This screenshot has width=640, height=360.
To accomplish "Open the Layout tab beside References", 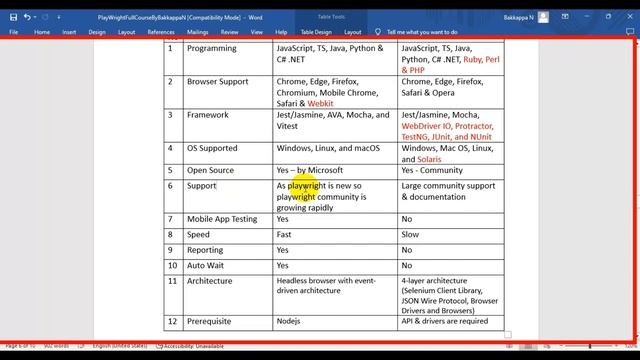I will [127, 32].
